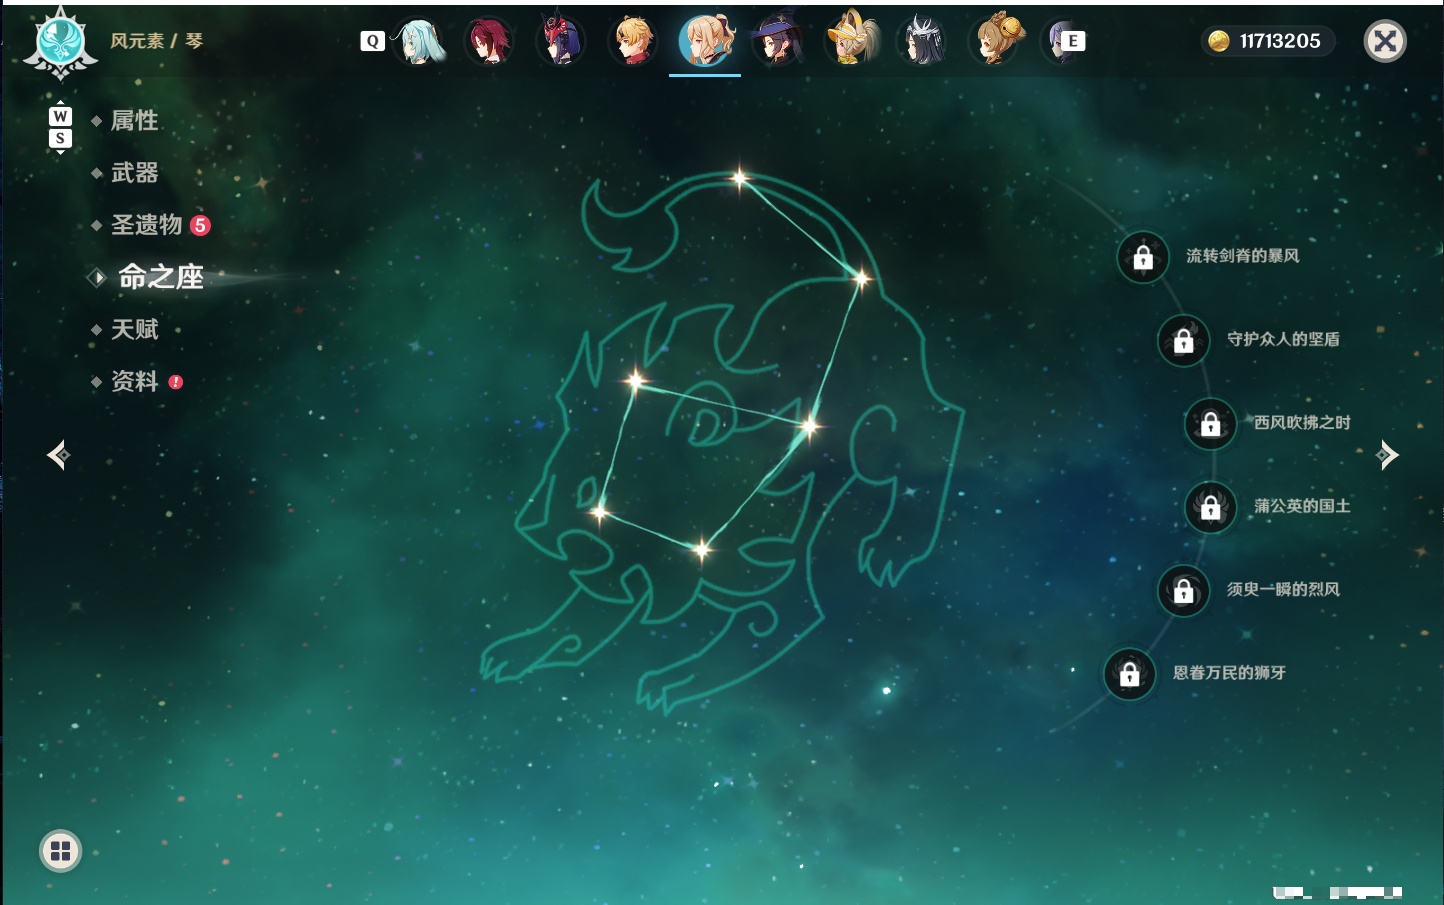
Task: Open the 天赋 talents menu item
Action: (x=134, y=329)
